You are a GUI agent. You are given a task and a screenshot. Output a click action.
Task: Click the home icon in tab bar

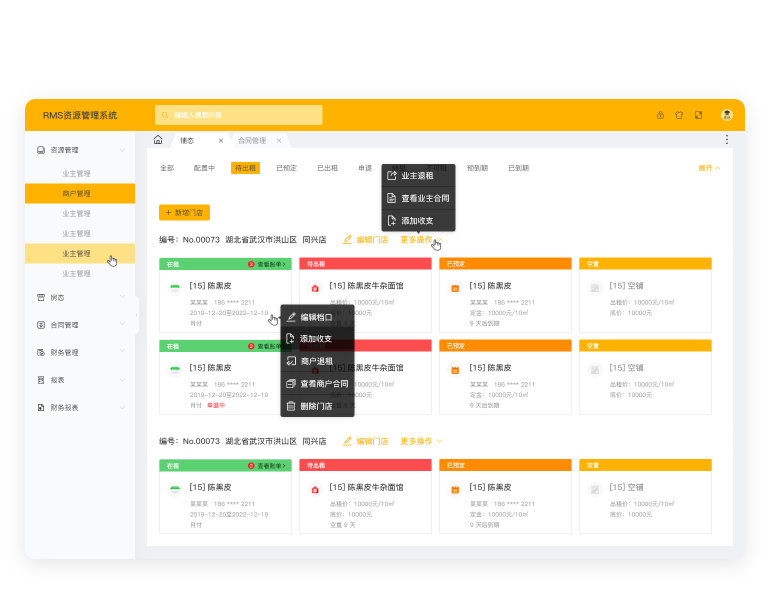tap(158, 140)
